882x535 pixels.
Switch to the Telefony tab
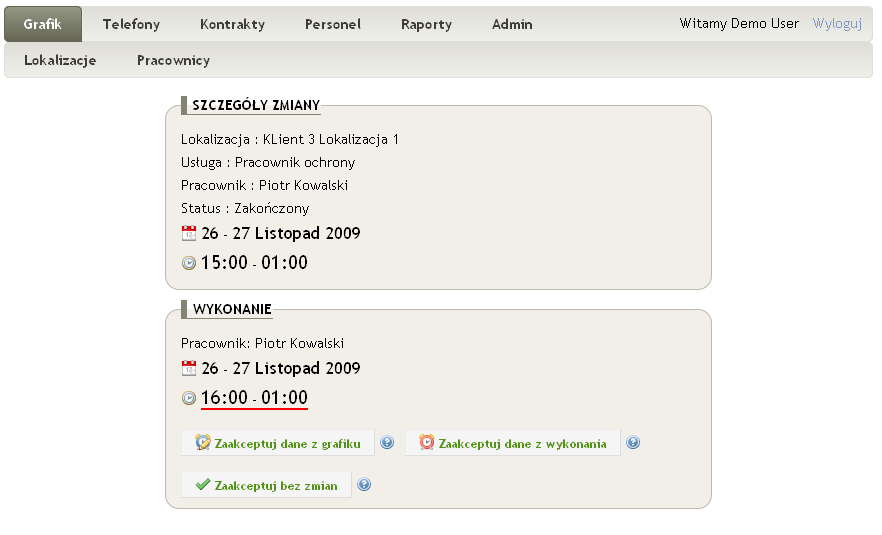[x=131, y=24]
